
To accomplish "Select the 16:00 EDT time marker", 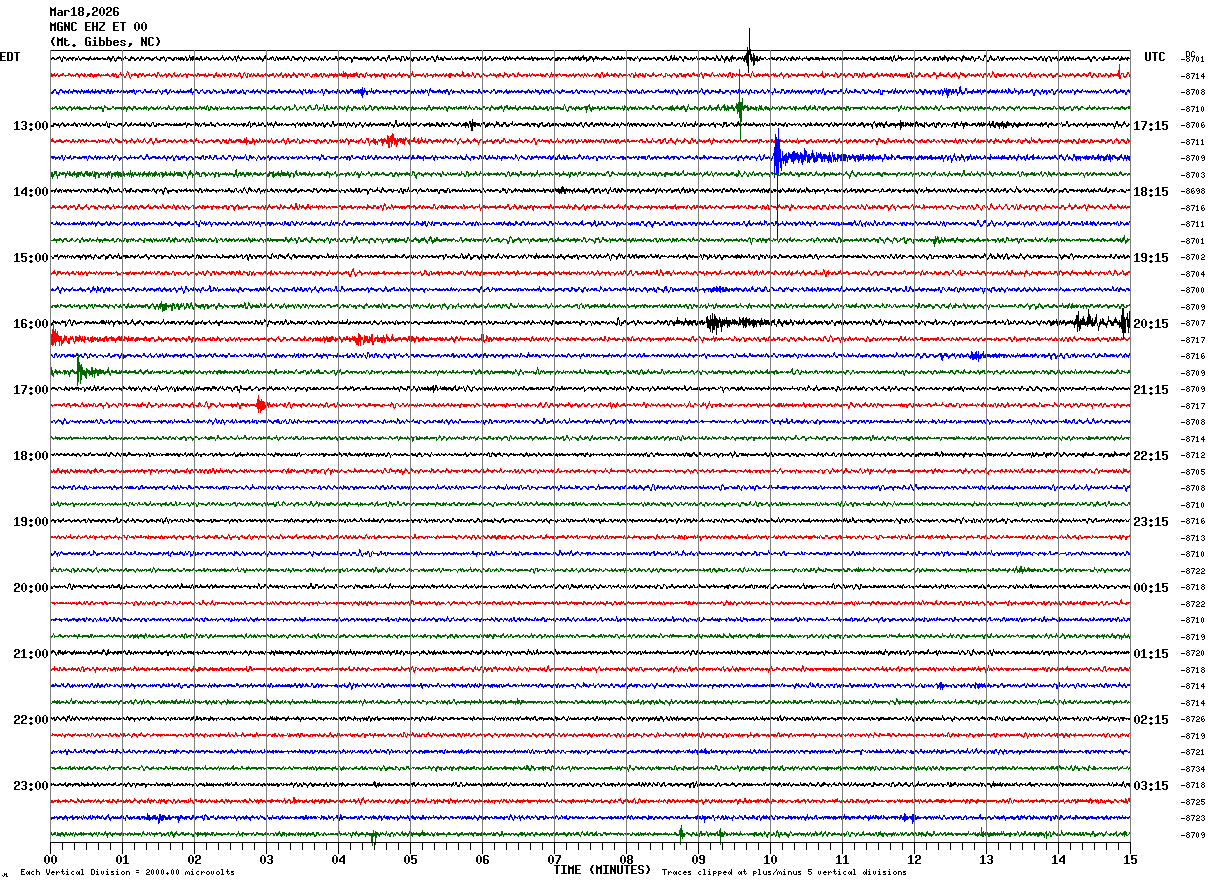I will tap(31, 324).
